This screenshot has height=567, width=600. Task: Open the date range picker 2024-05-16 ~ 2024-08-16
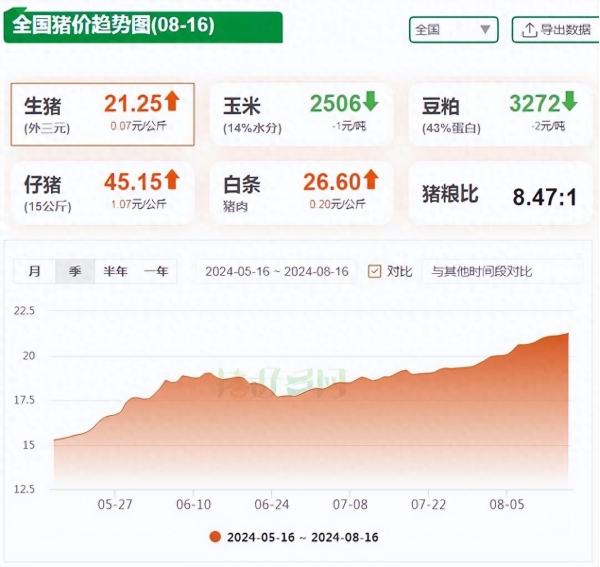[x=276, y=271]
